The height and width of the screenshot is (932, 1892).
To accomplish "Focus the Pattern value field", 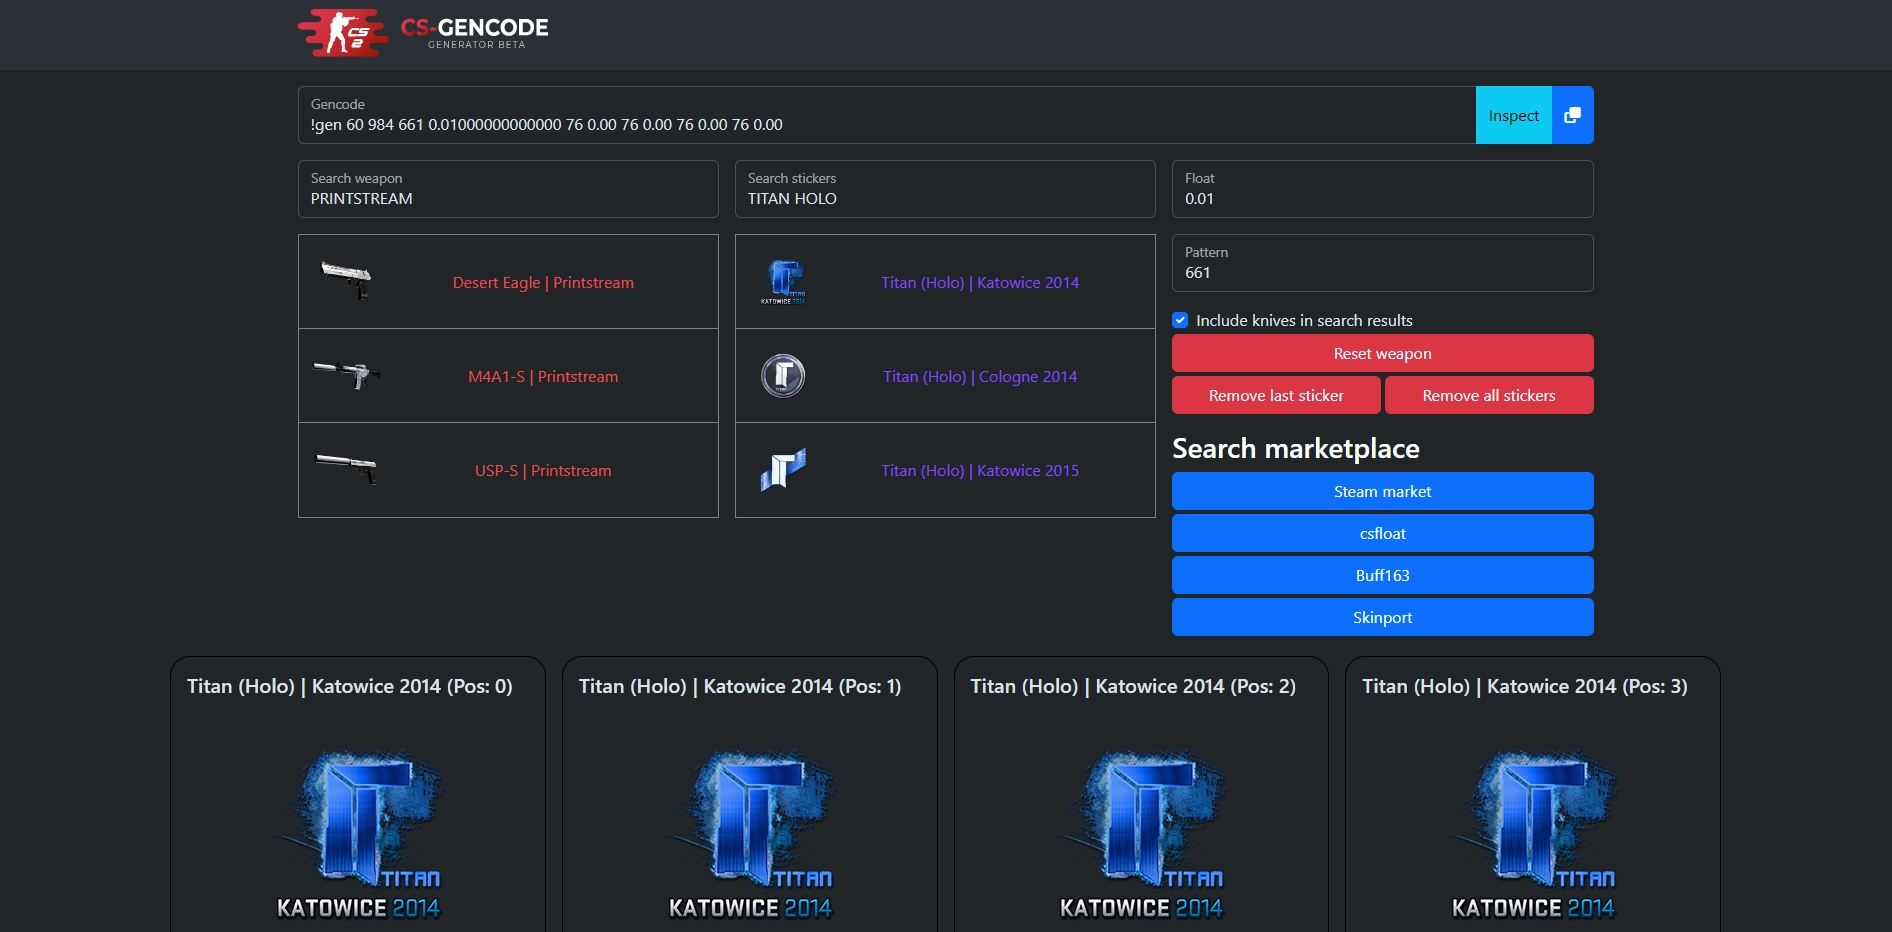I will [x=1383, y=263].
